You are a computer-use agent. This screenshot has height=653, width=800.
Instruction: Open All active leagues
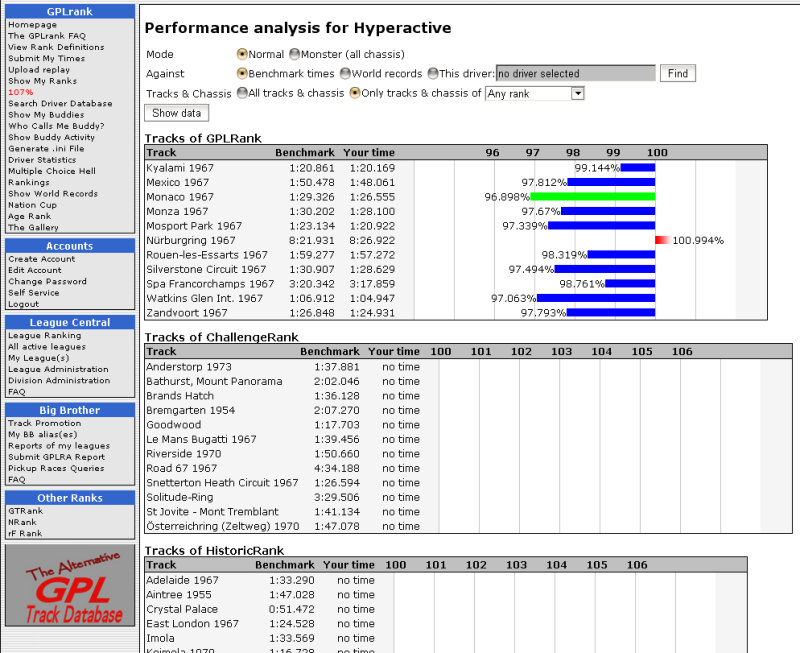click(47, 346)
